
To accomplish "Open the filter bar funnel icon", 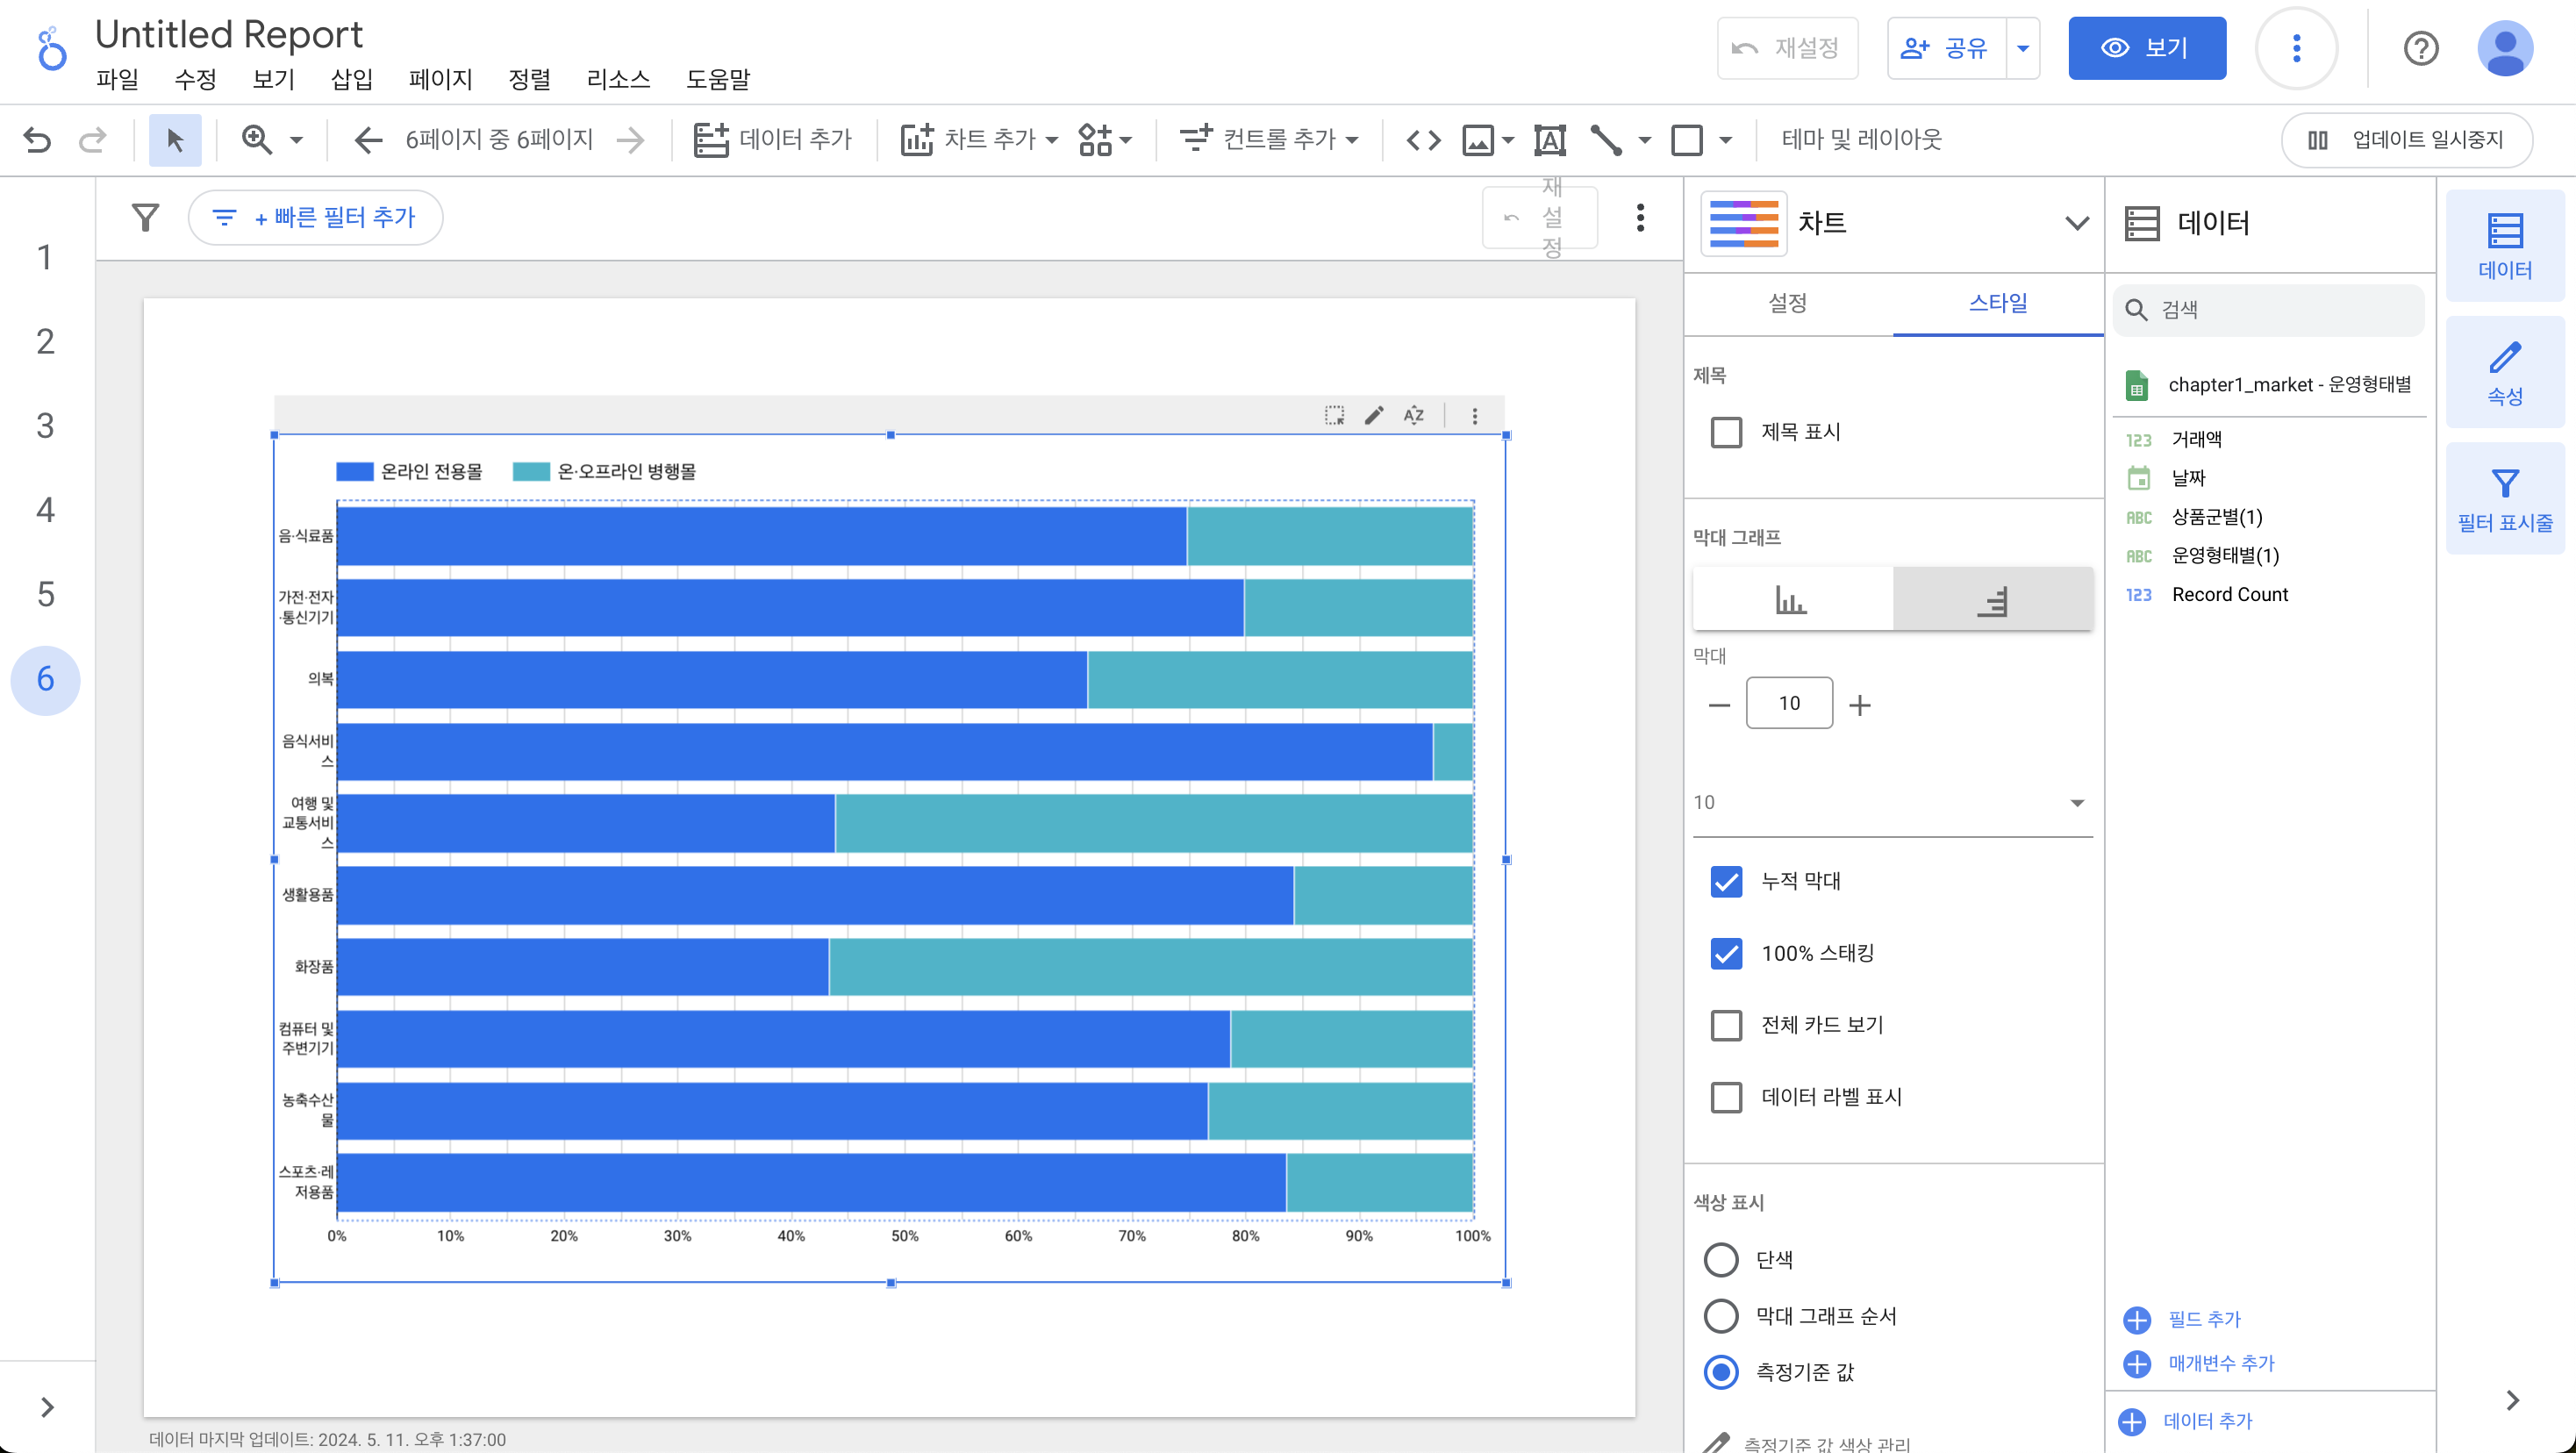I will pyautogui.click(x=146, y=217).
